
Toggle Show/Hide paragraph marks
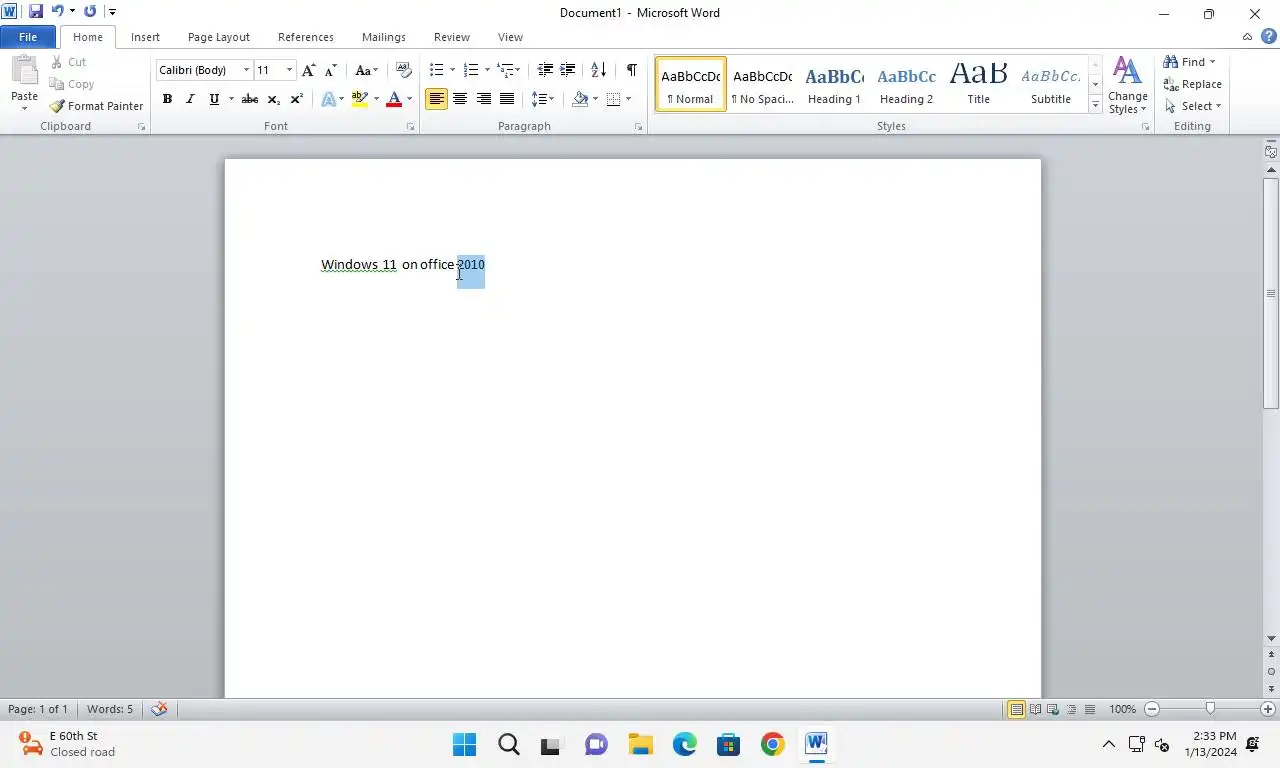[631, 70]
